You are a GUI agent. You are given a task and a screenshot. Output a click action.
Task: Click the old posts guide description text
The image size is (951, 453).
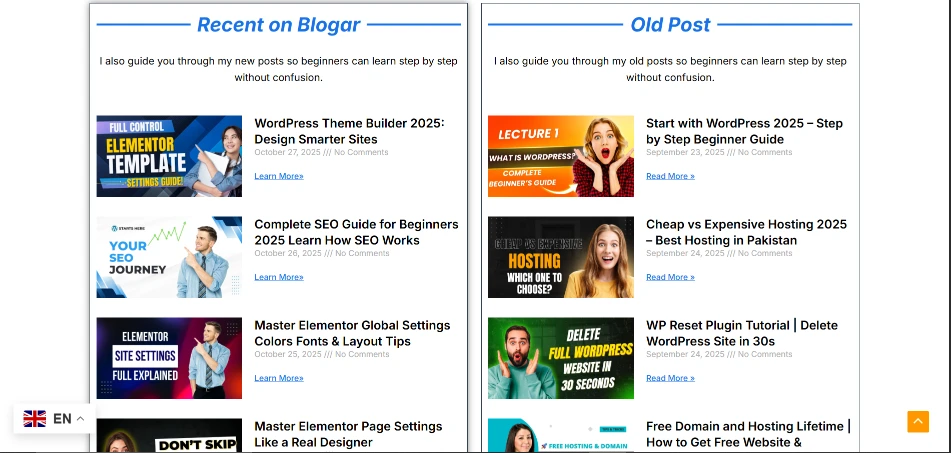pos(670,69)
